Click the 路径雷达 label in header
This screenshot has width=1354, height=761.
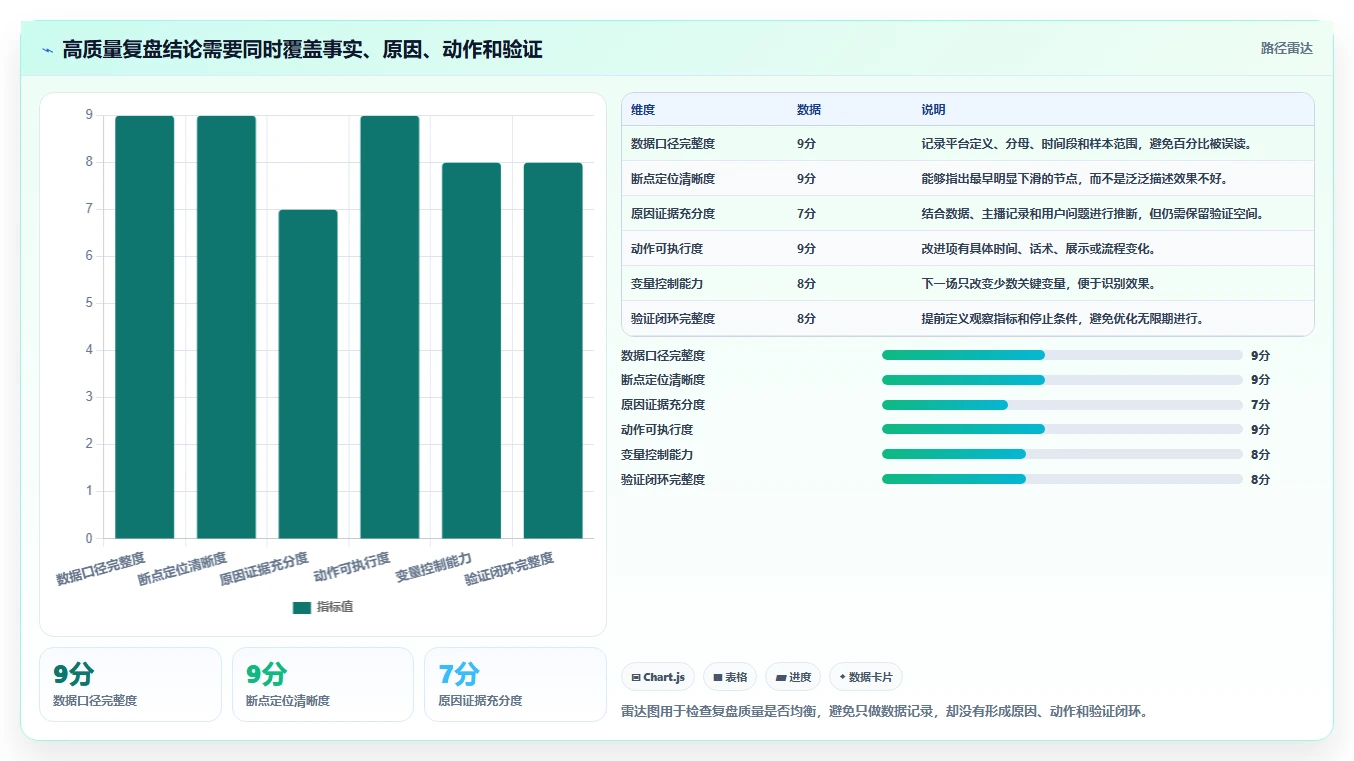tap(1286, 48)
